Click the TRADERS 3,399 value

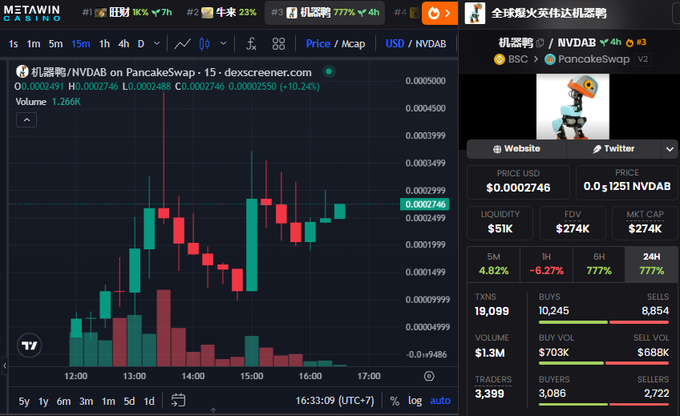[x=489, y=393]
